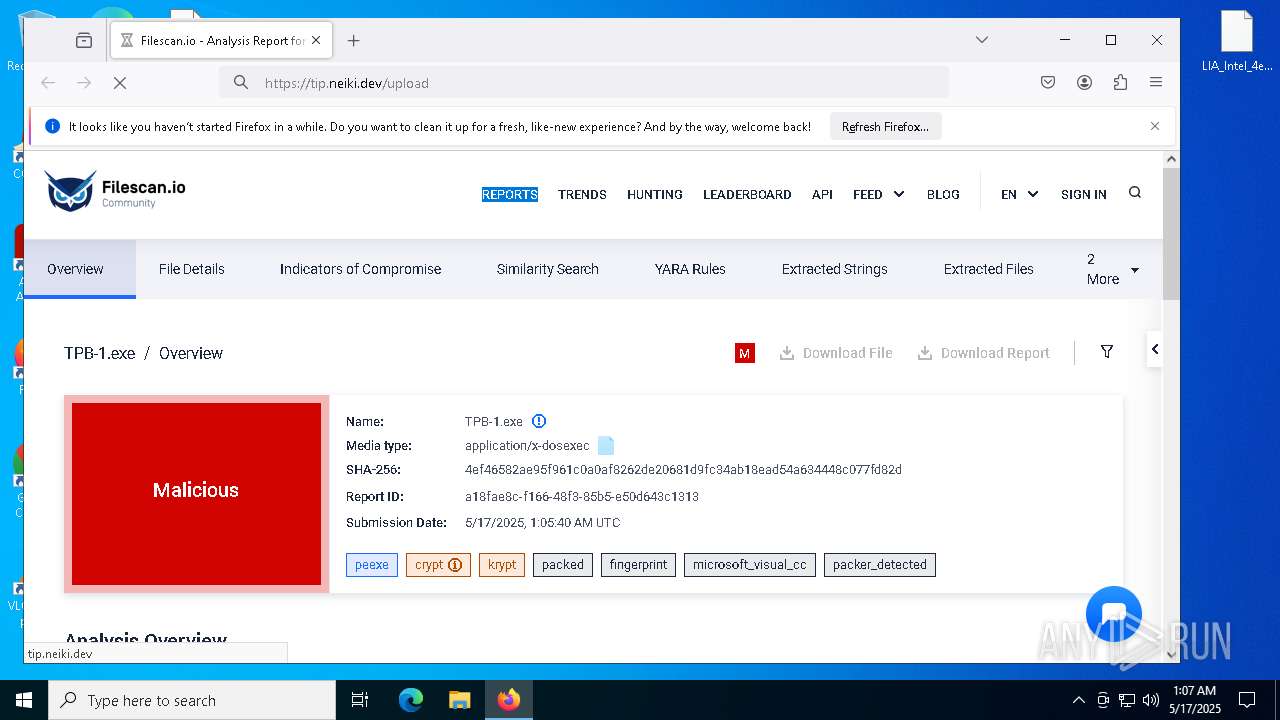Go forward arrow in Firefox toolbar
Screen dimensions: 1280x720
point(84,83)
